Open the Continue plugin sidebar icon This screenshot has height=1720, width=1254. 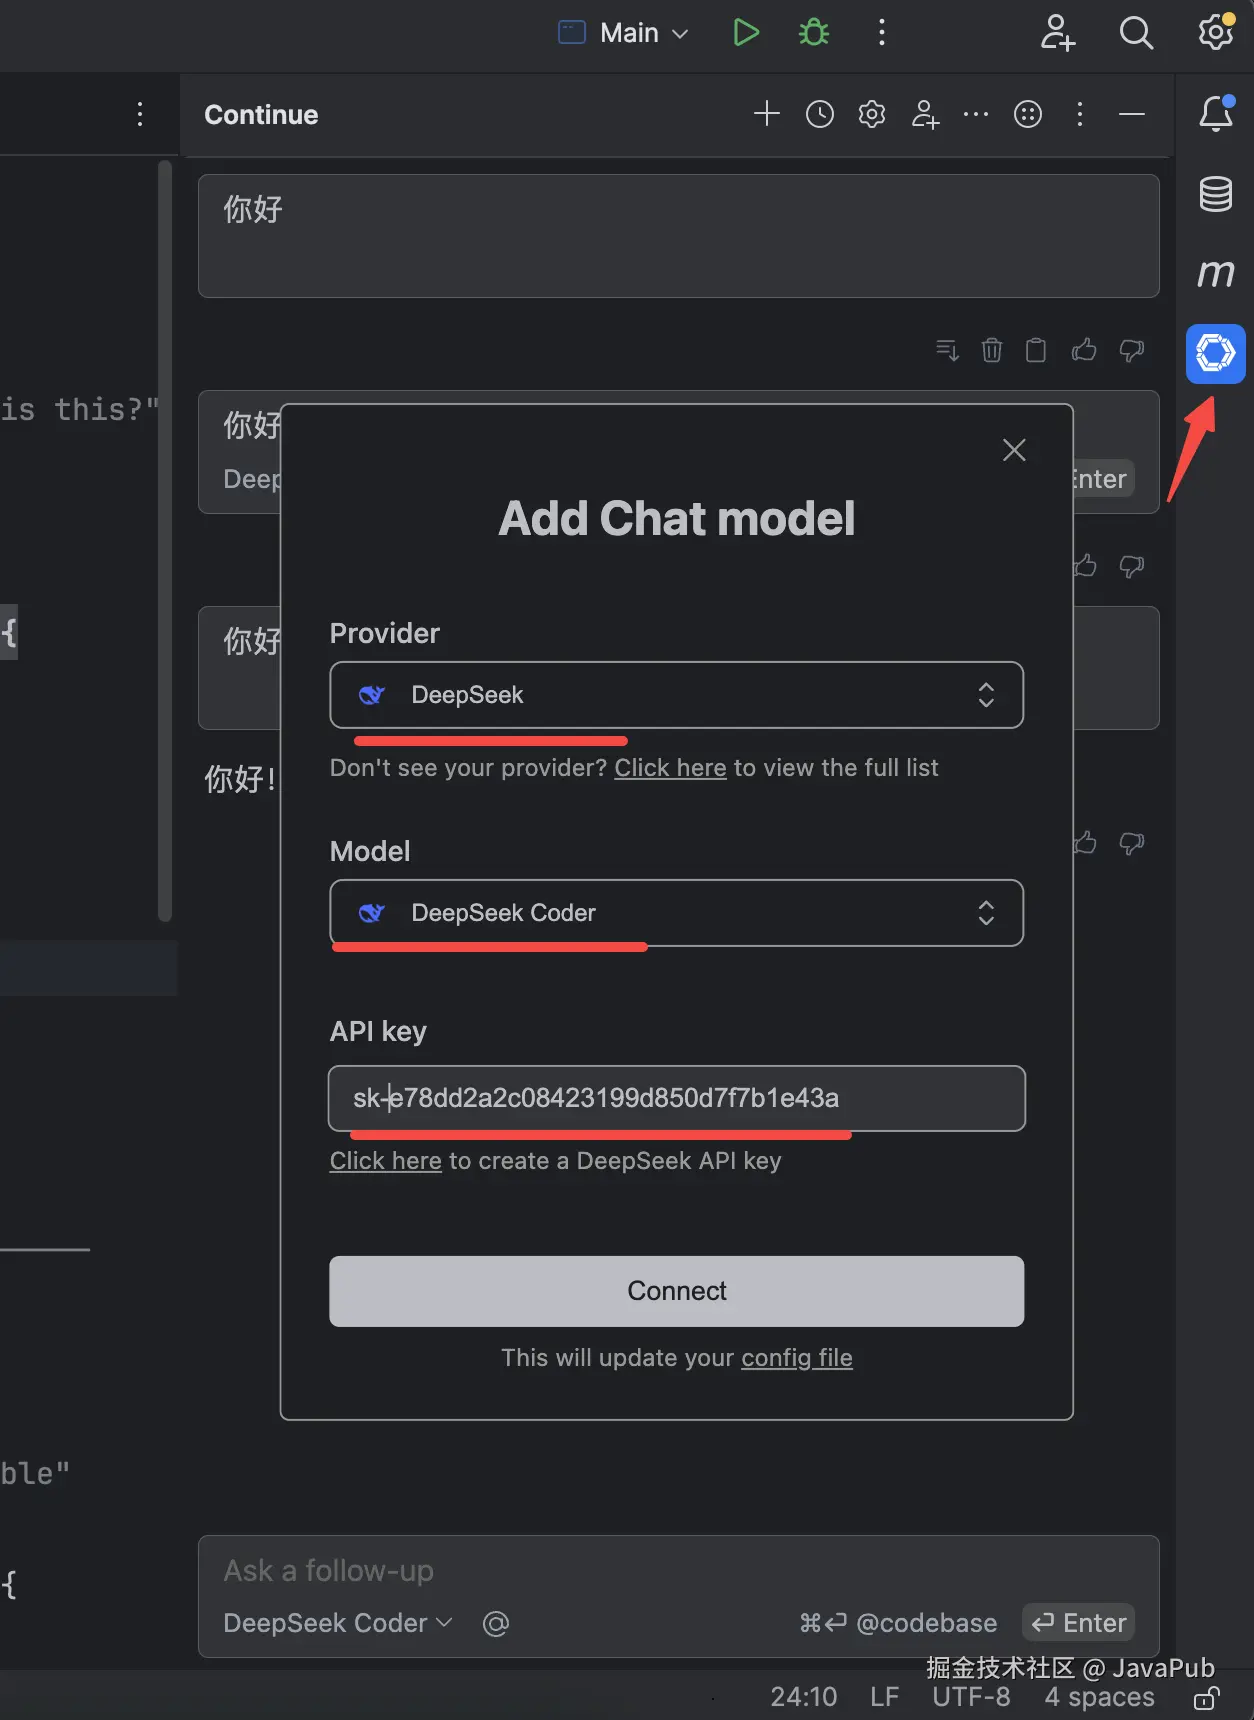tap(1215, 353)
